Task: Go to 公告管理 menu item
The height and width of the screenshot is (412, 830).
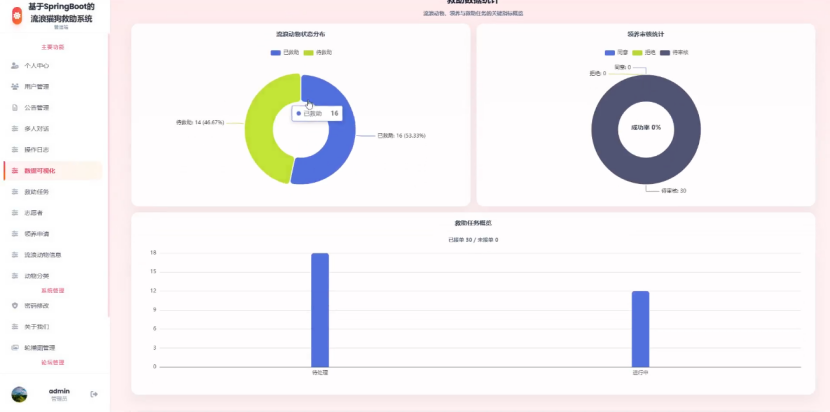Action: point(53,108)
